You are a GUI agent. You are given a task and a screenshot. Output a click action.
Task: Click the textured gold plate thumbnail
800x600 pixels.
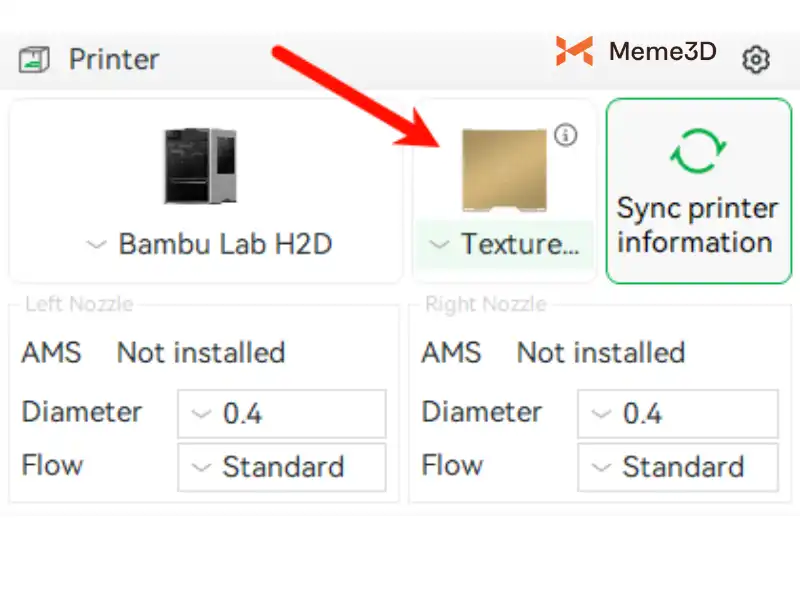tap(504, 170)
